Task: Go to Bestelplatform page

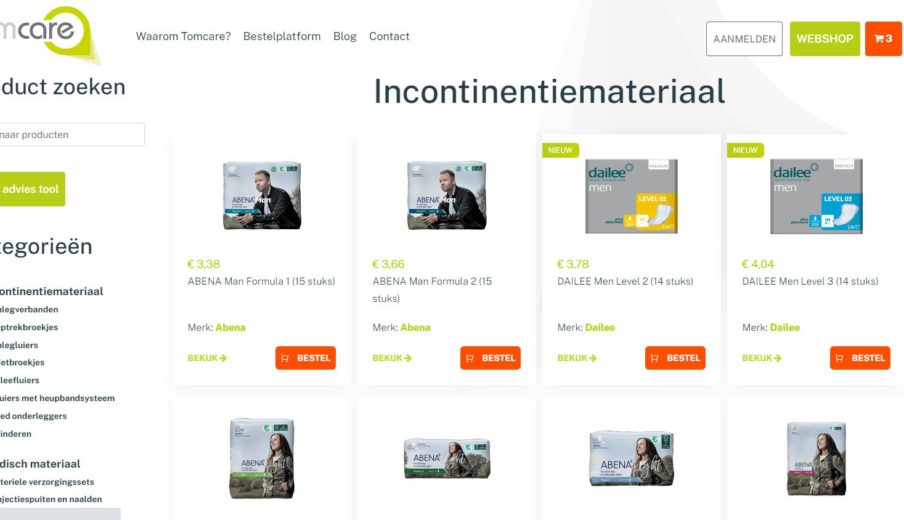Action: [282, 36]
